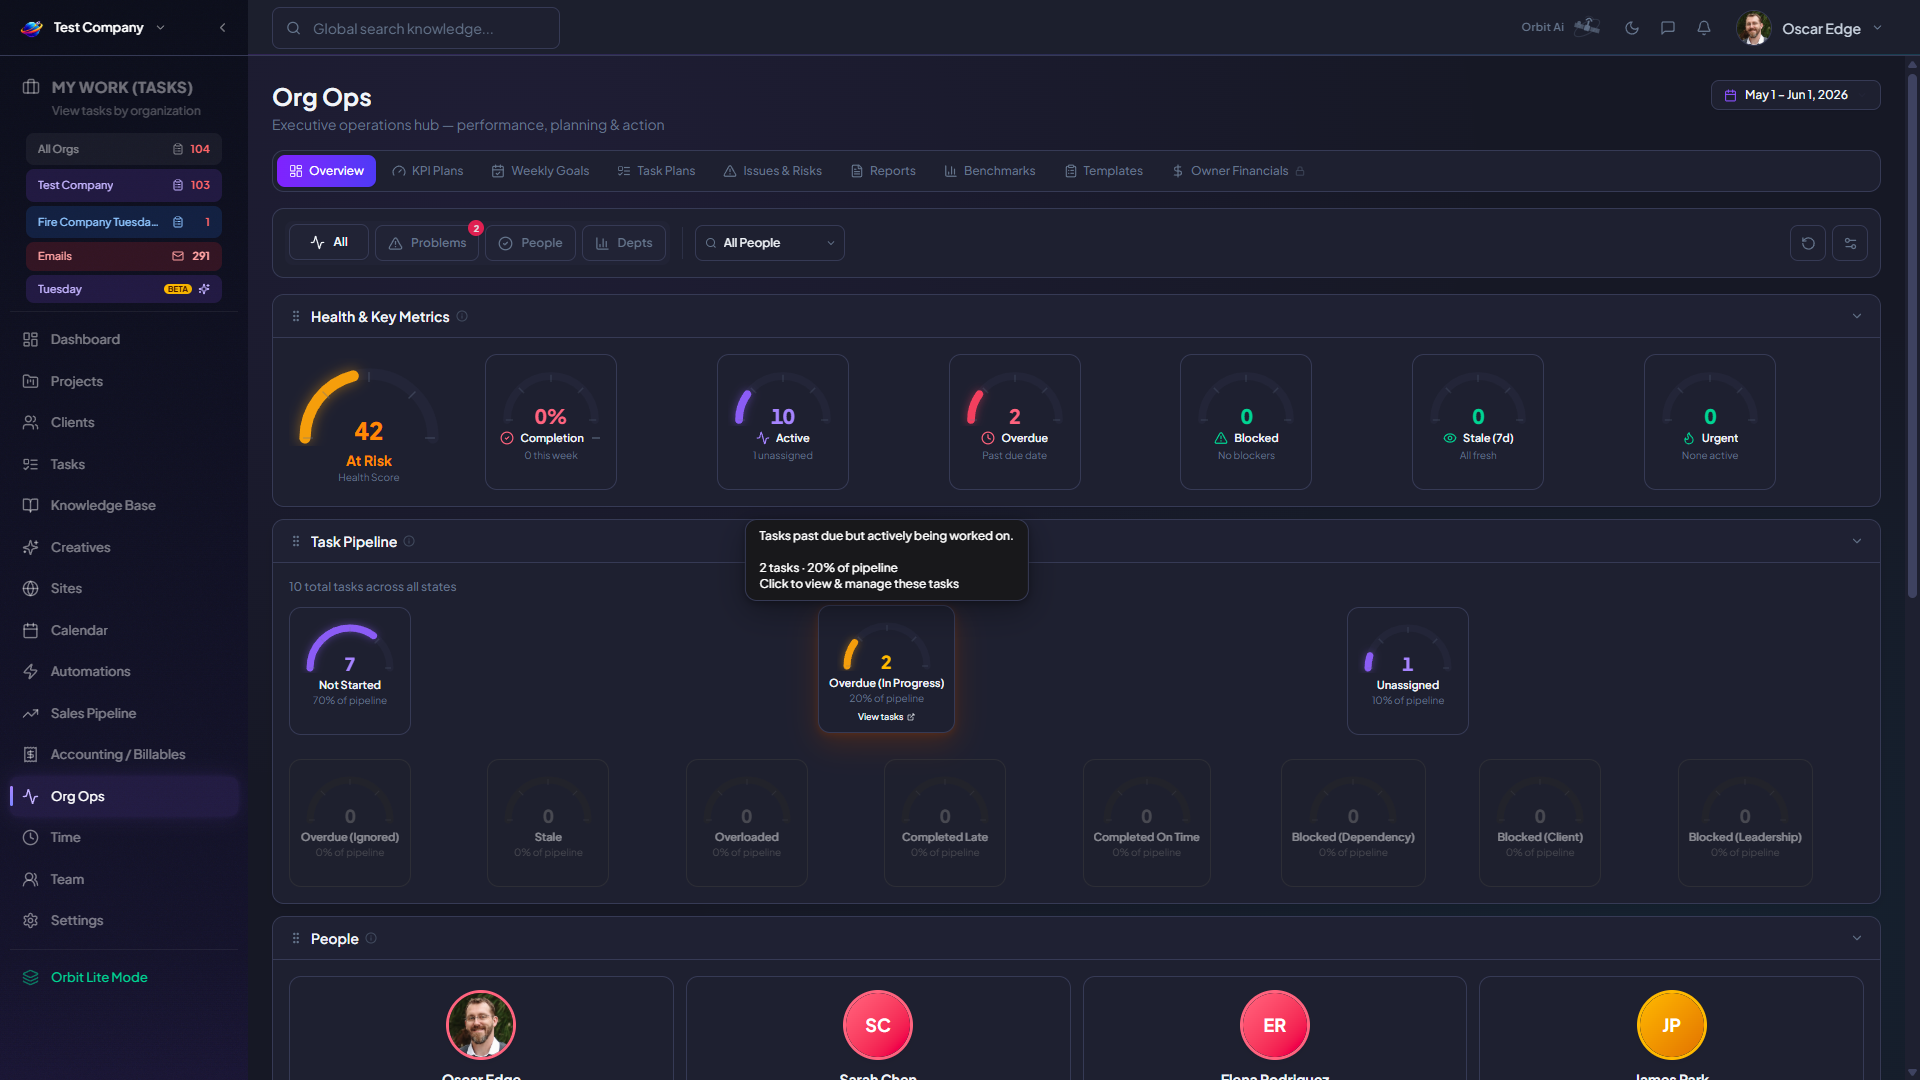This screenshot has height=1080, width=1920.
Task: Switch to the Overview tab
Action: [326, 171]
